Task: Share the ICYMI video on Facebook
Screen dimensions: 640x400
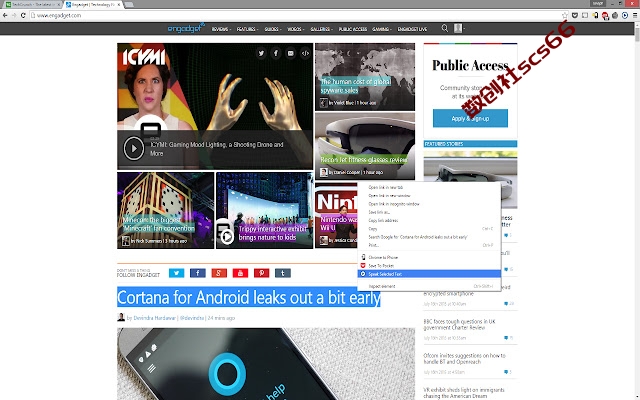Action: pos(276,53)
